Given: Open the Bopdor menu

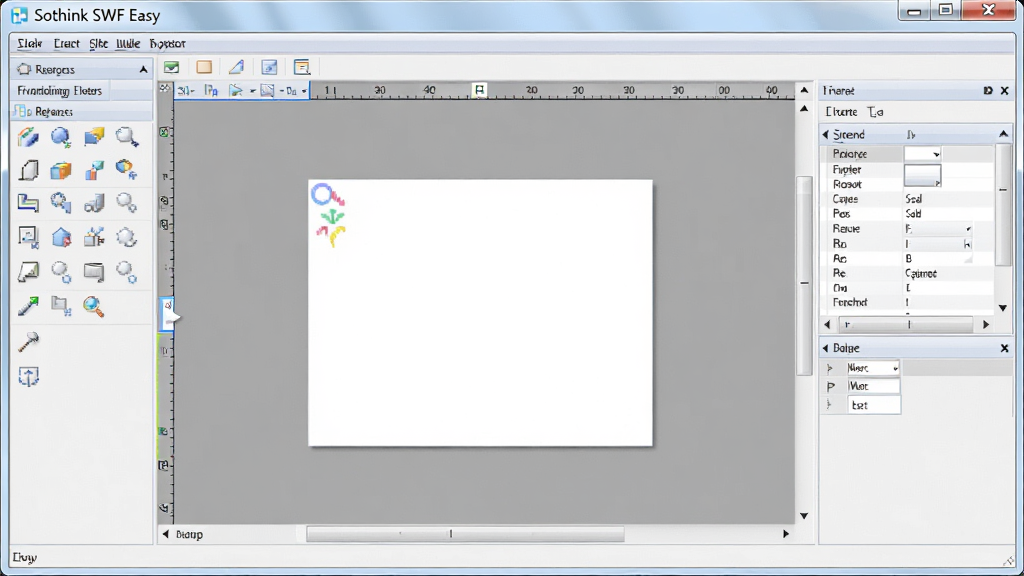Looking at the screenshot, I should pyautogui.click(x=167, y=44).
